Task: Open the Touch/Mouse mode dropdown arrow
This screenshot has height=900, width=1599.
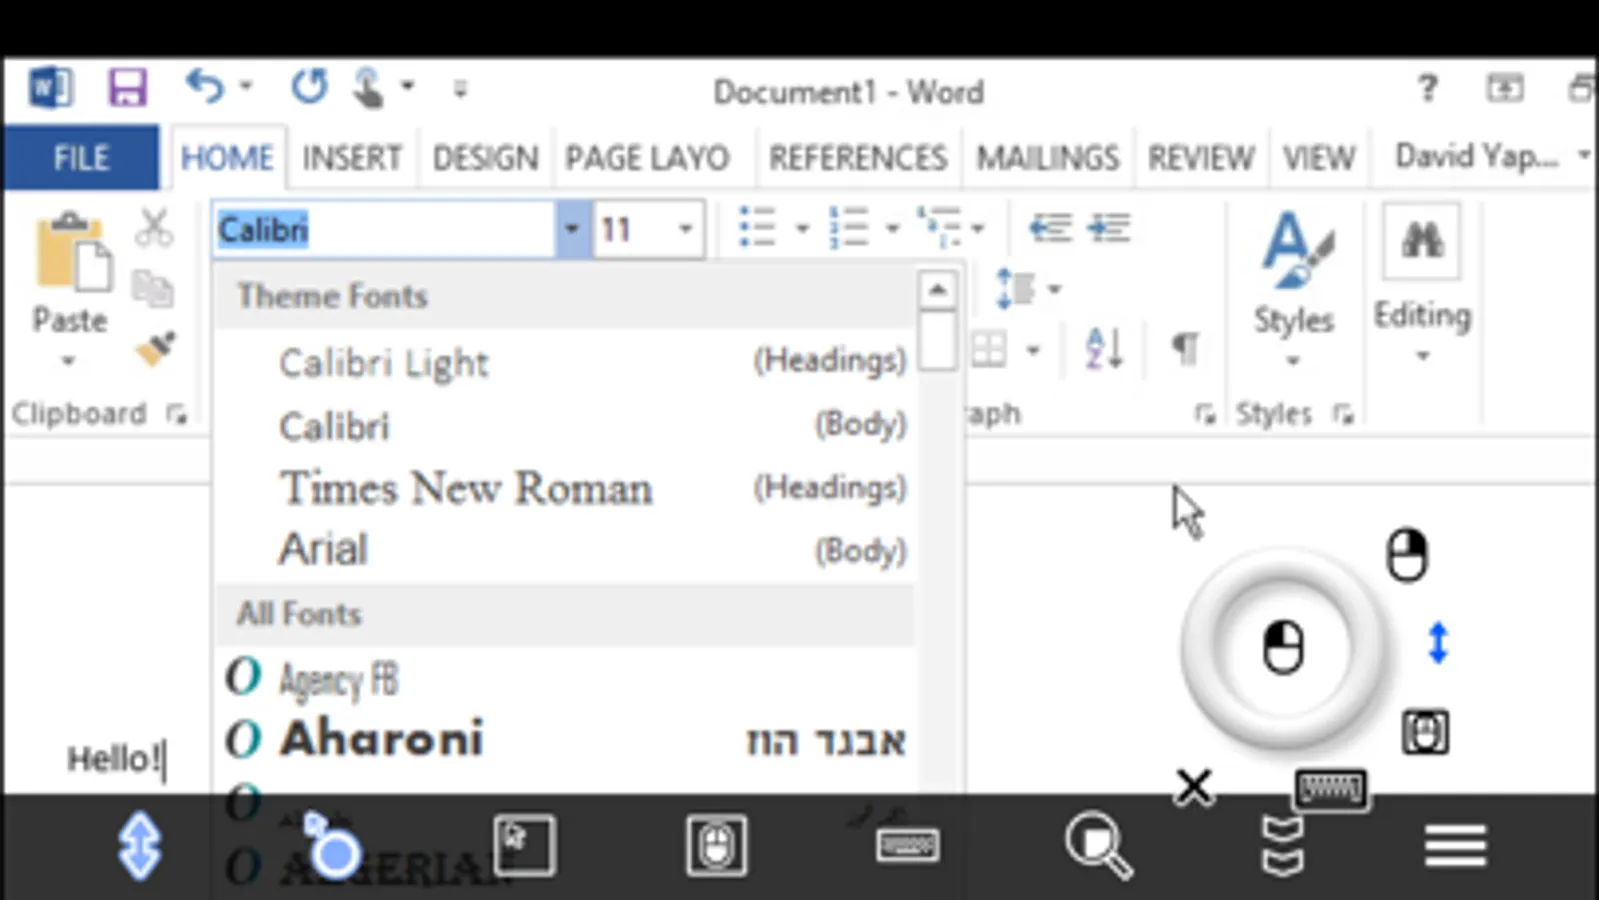Action: click(x=407, y=87)
